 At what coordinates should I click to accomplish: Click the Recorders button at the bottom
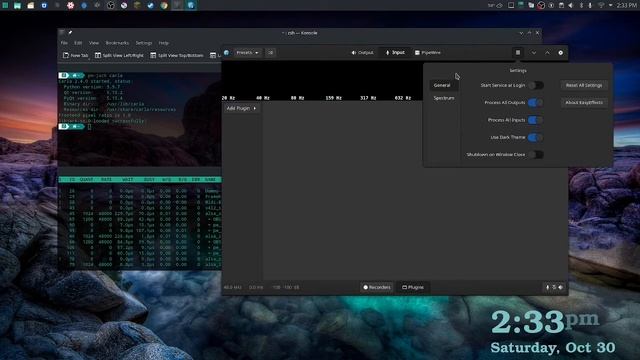point(377,287)
